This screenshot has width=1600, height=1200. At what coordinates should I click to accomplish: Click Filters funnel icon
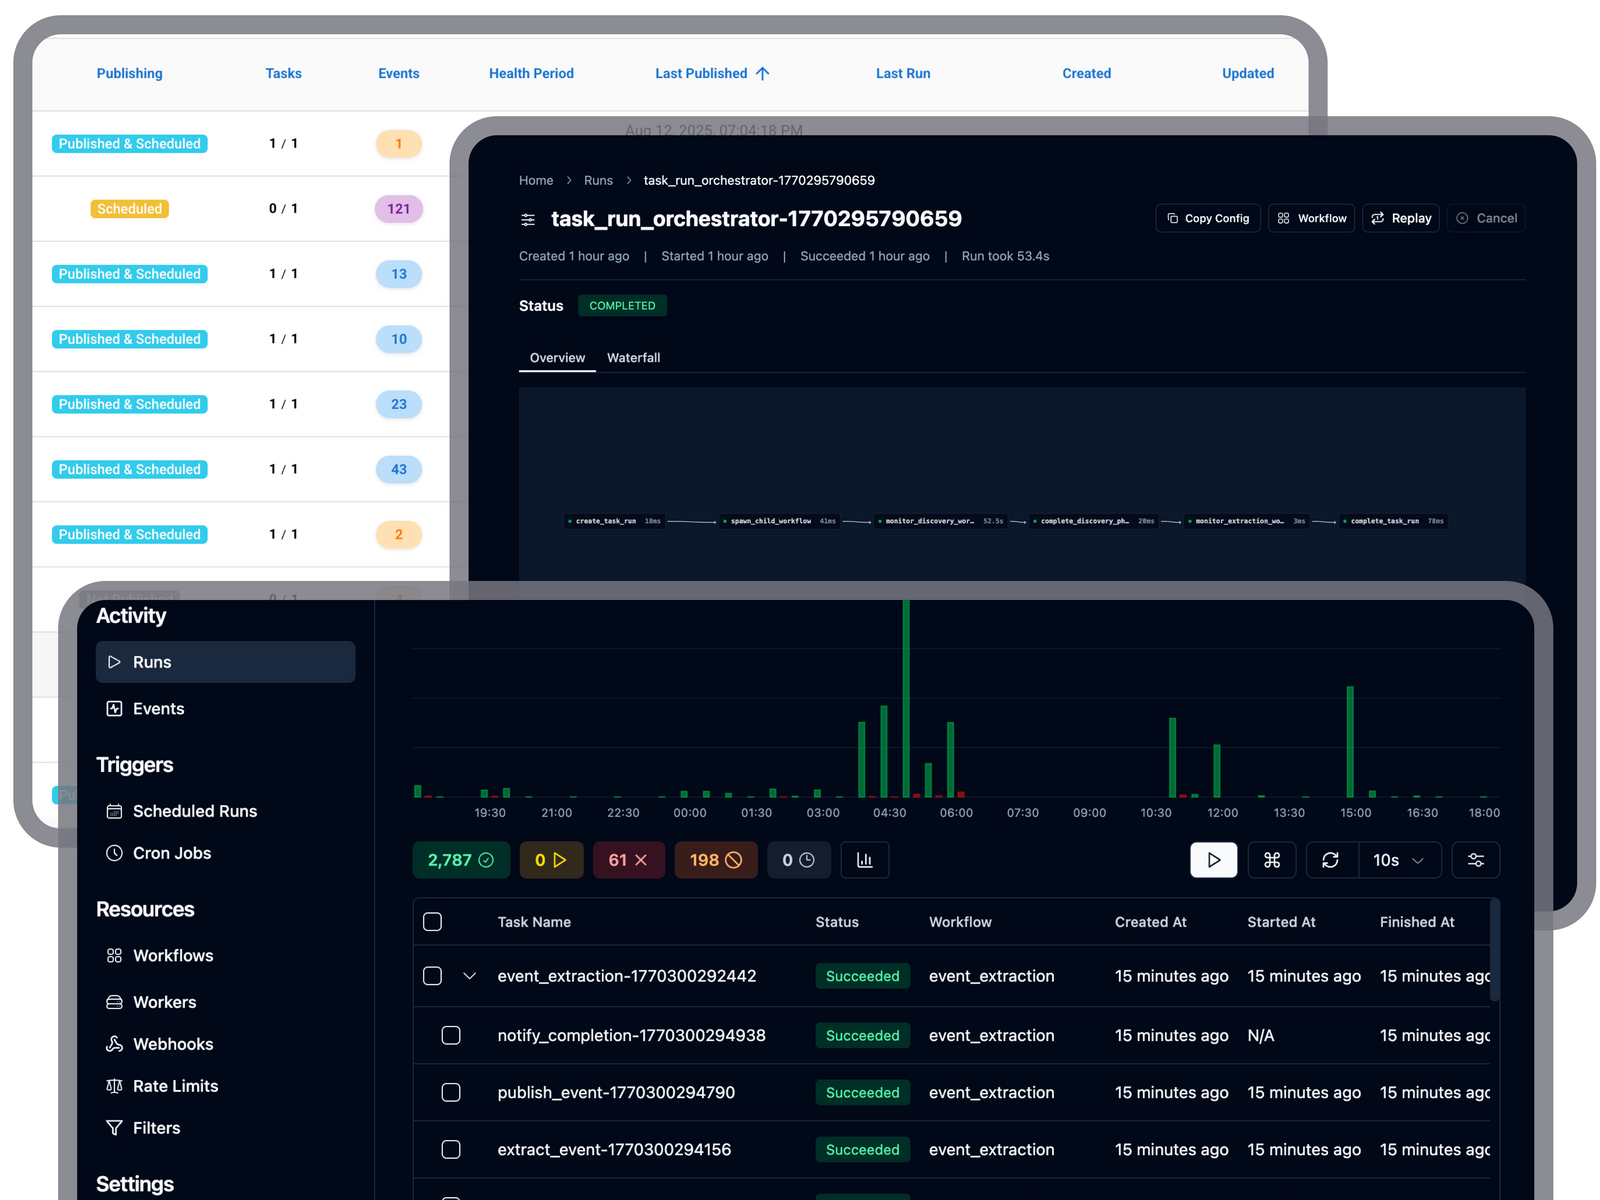(x=114, y=1128)
